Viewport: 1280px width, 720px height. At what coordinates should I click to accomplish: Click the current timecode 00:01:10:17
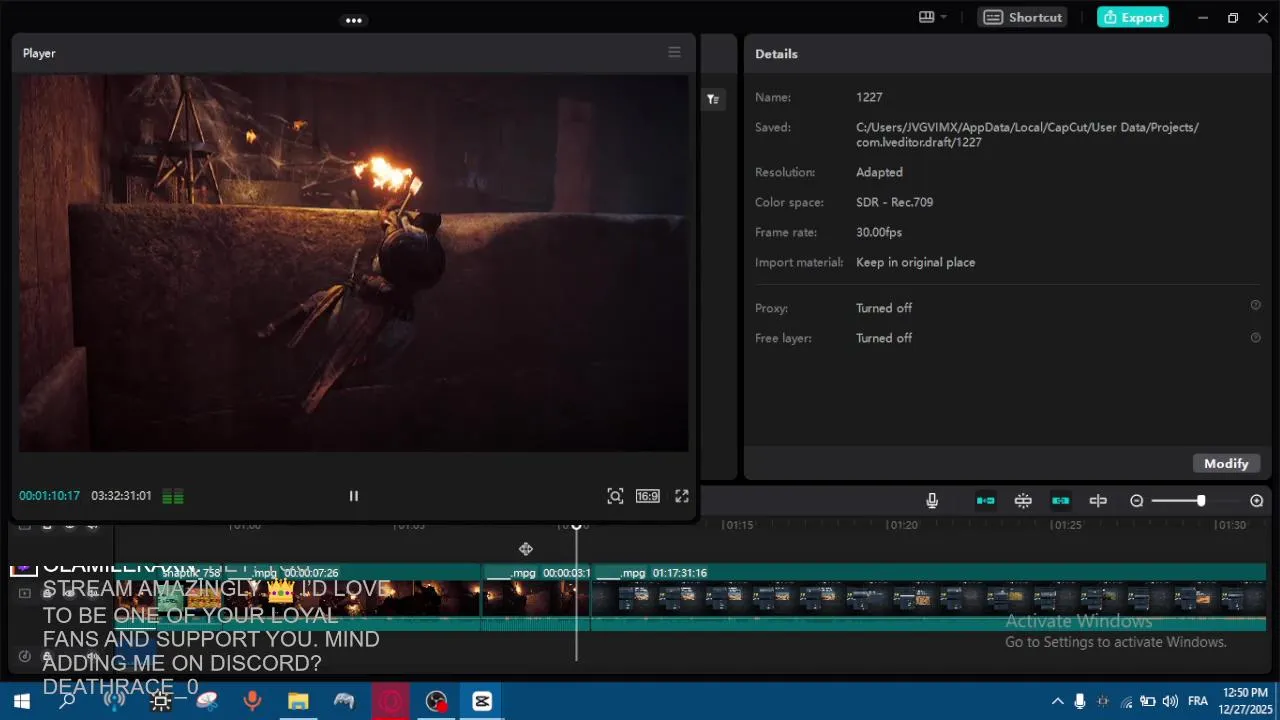click(49, 496)
